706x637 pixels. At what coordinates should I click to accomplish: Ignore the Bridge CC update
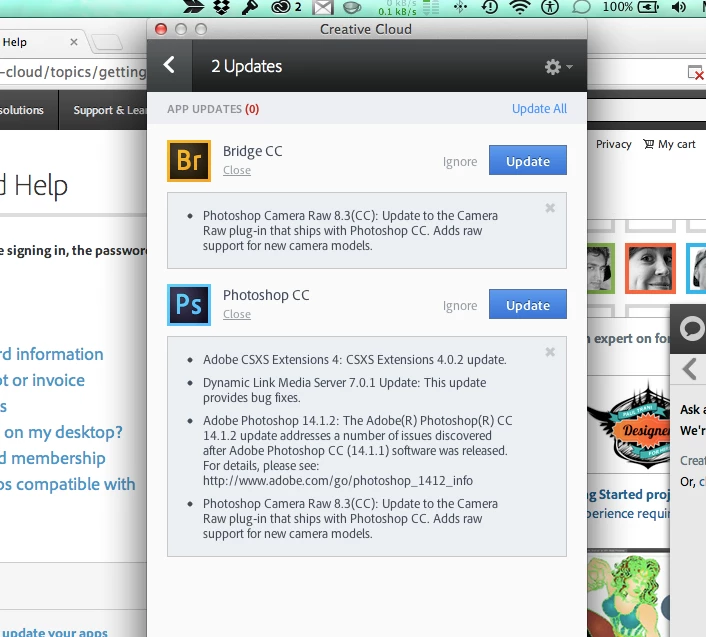(460, 162)
